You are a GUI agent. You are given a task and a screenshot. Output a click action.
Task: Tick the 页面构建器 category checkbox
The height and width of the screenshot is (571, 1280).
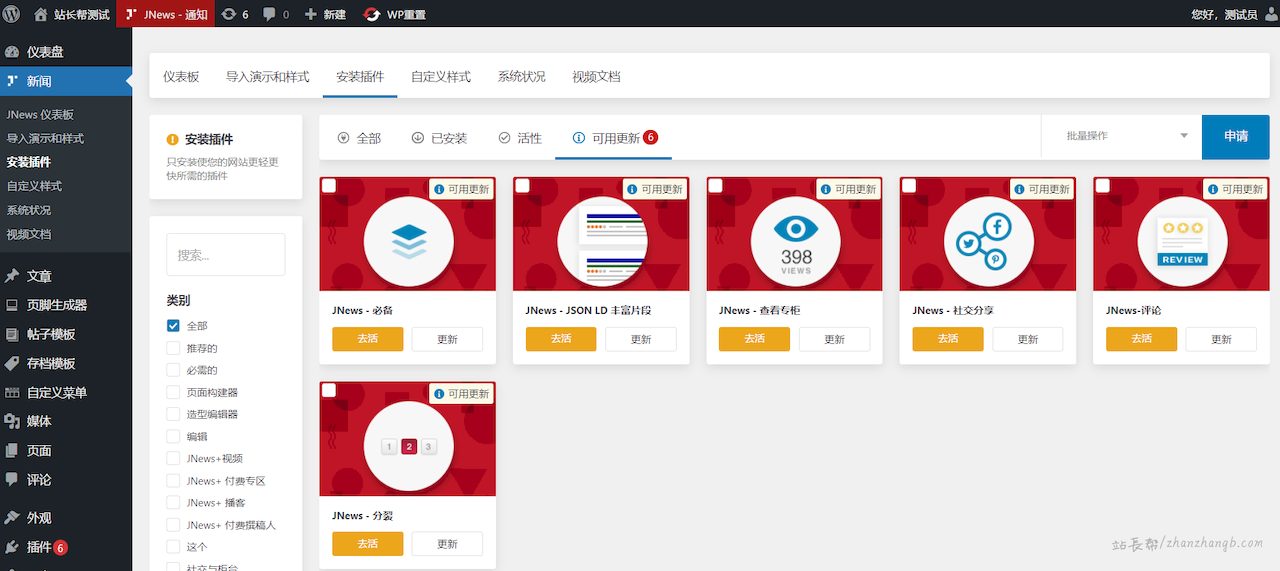pyautogui.click(x=173, y=392)
